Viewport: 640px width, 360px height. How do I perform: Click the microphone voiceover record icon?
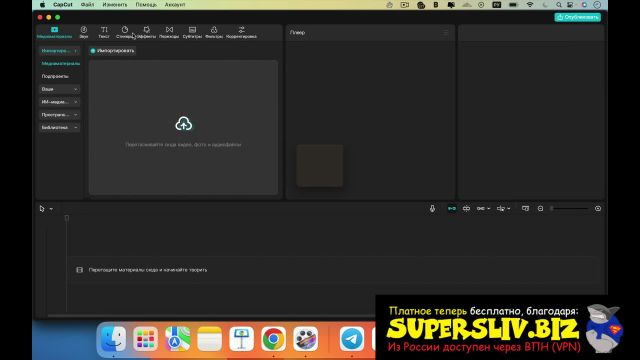(432, 209)
